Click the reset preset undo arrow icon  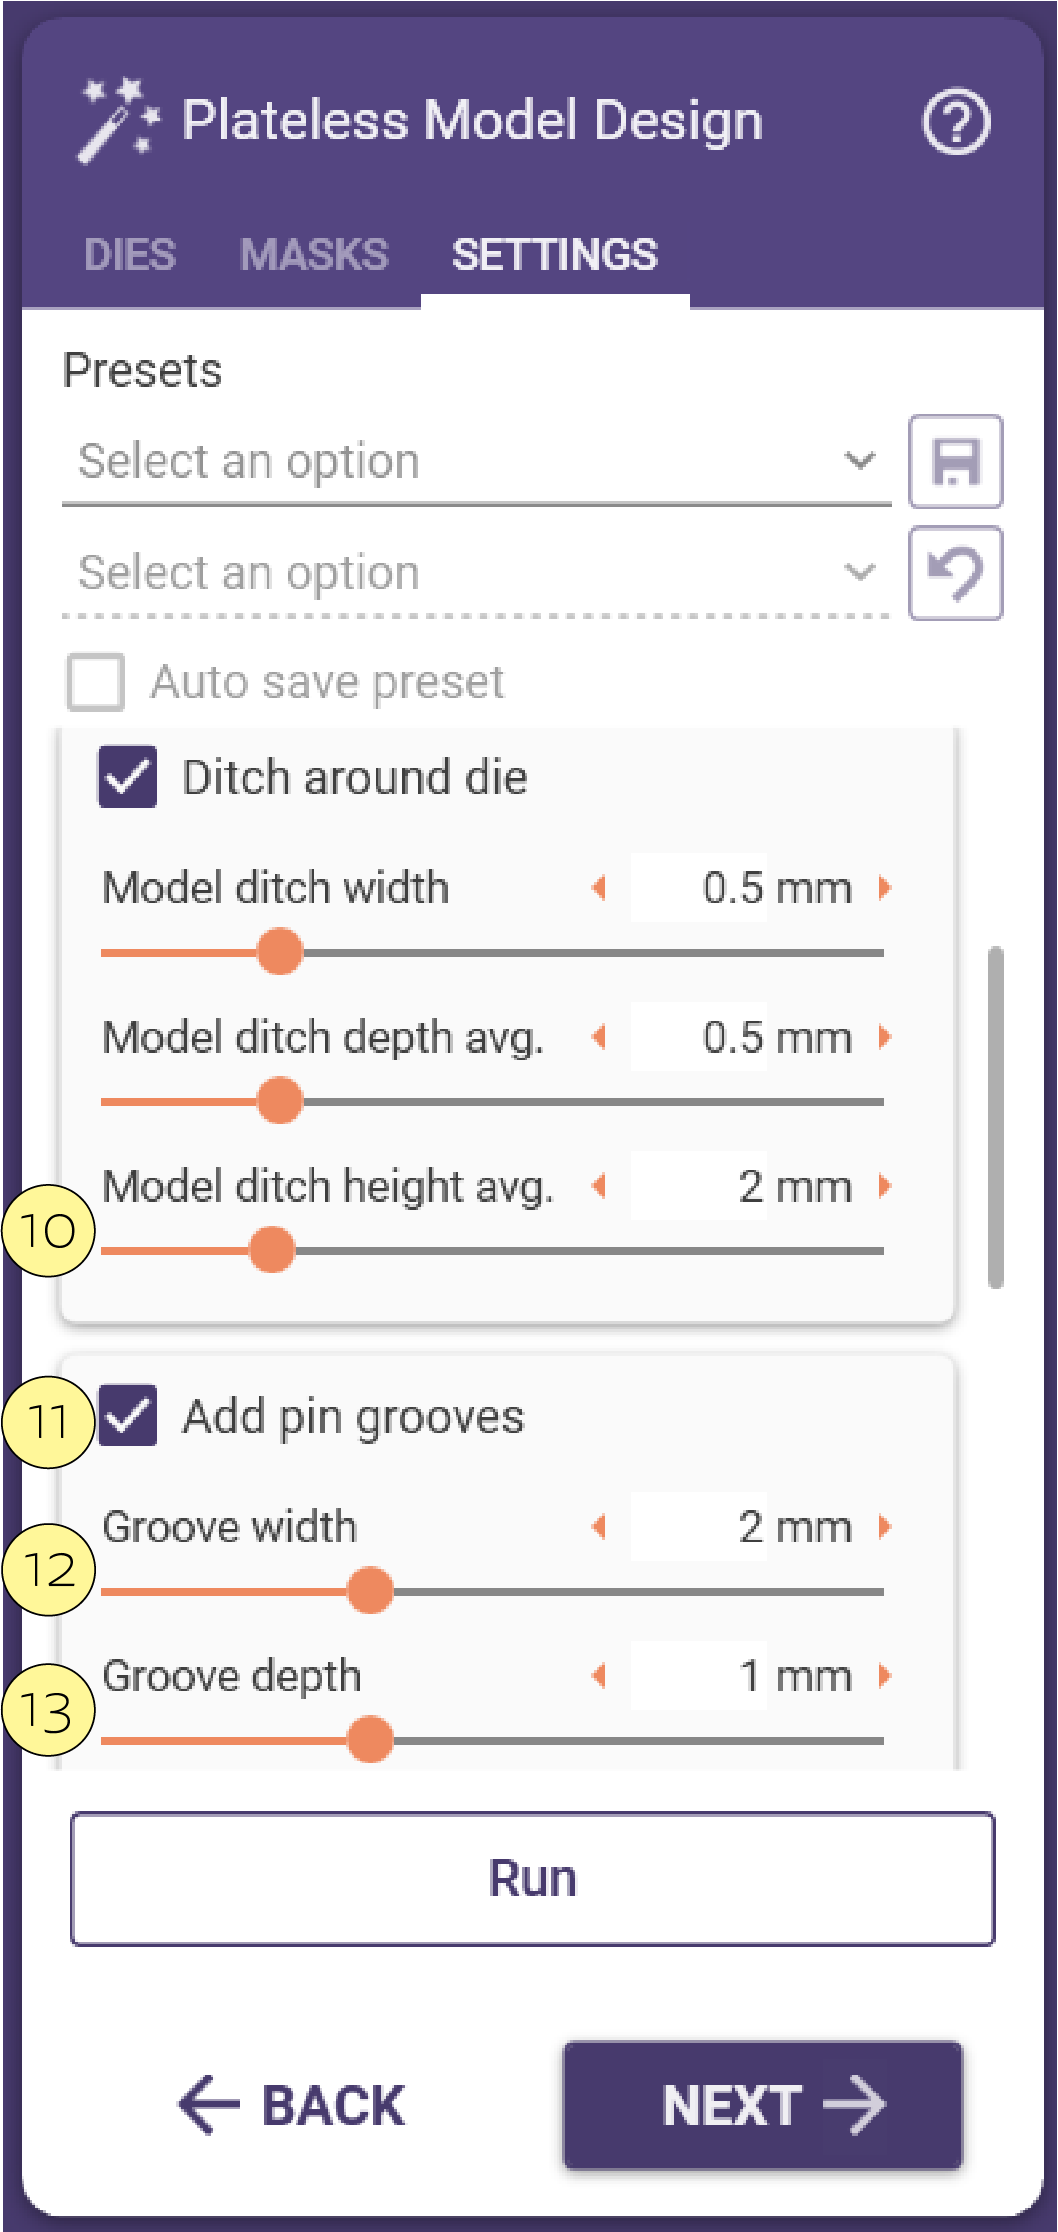click(956, 574)
